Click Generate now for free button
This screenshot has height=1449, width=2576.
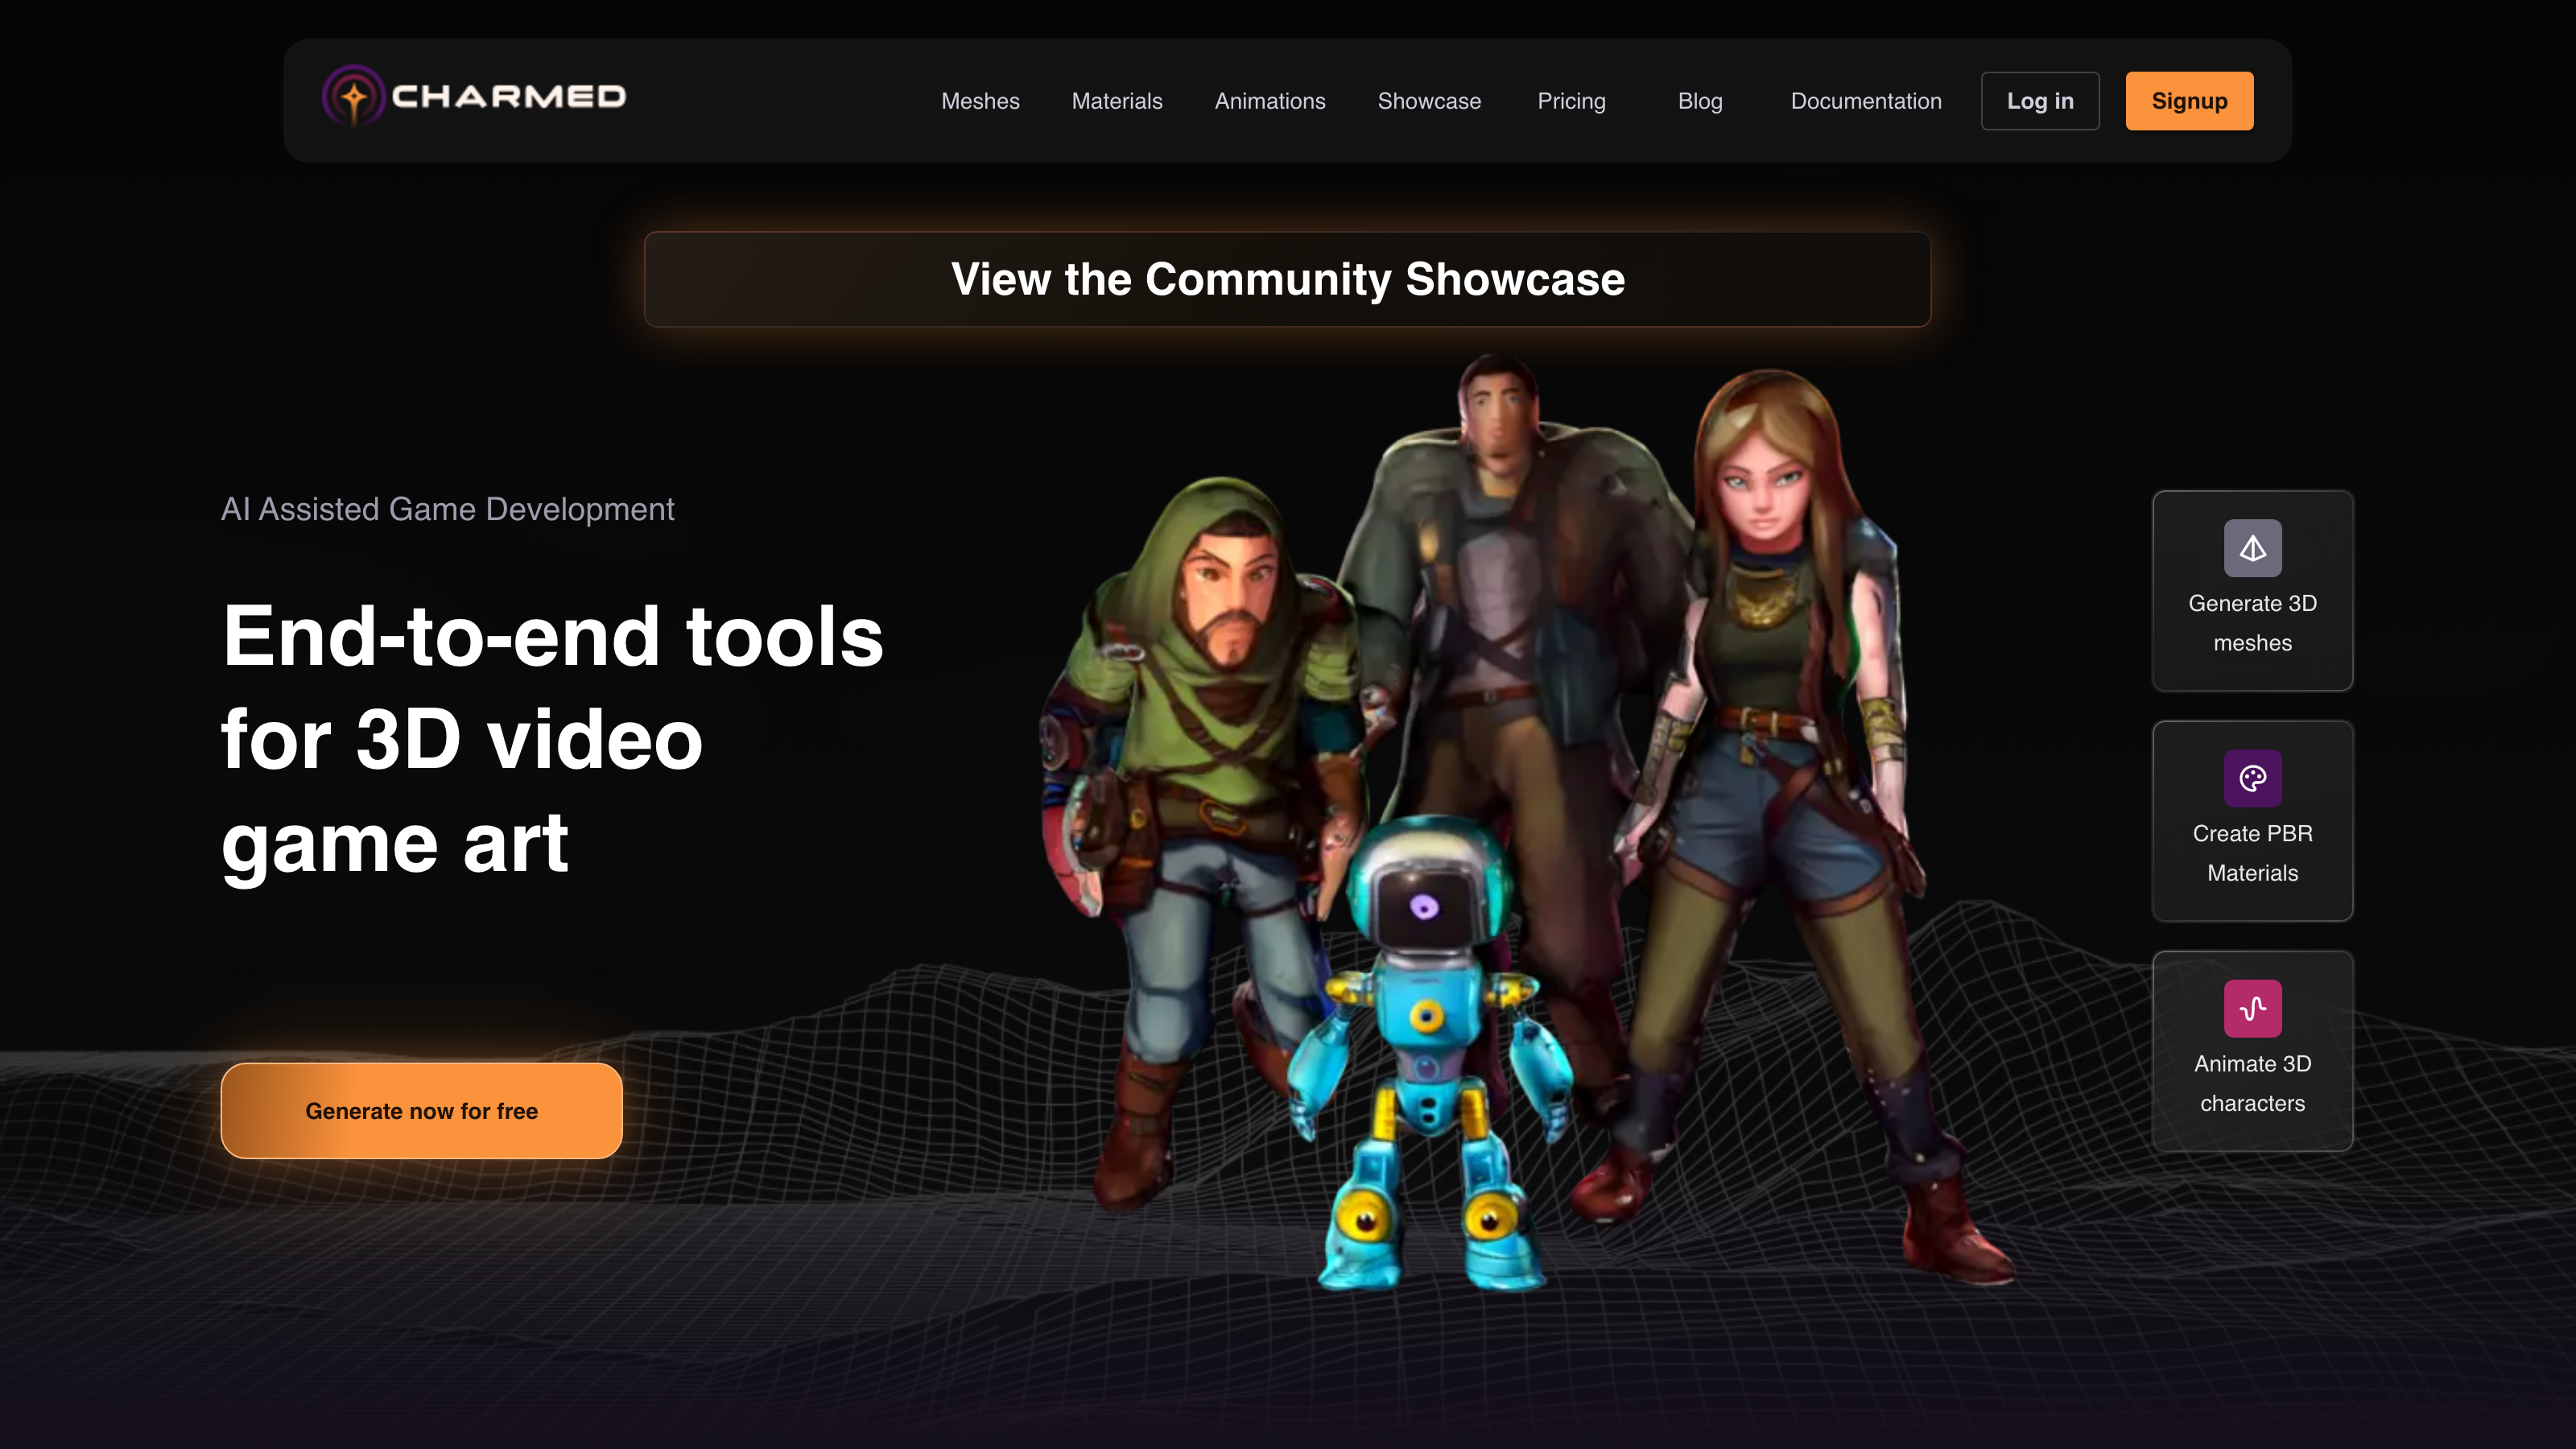click(x=421, y=1111)
